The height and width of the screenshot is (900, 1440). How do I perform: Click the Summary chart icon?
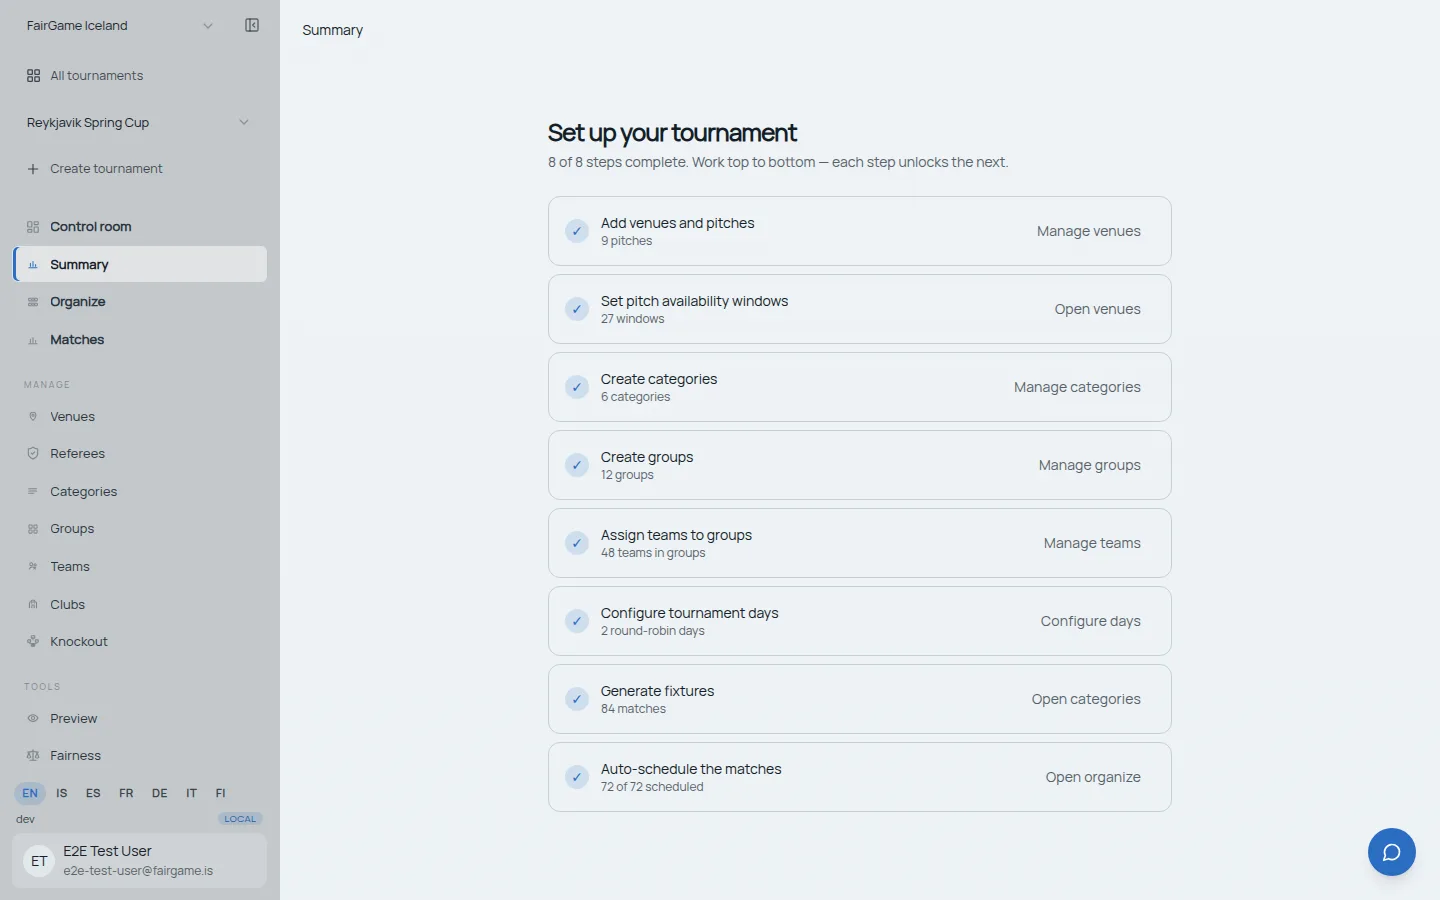tap(33, 265)
